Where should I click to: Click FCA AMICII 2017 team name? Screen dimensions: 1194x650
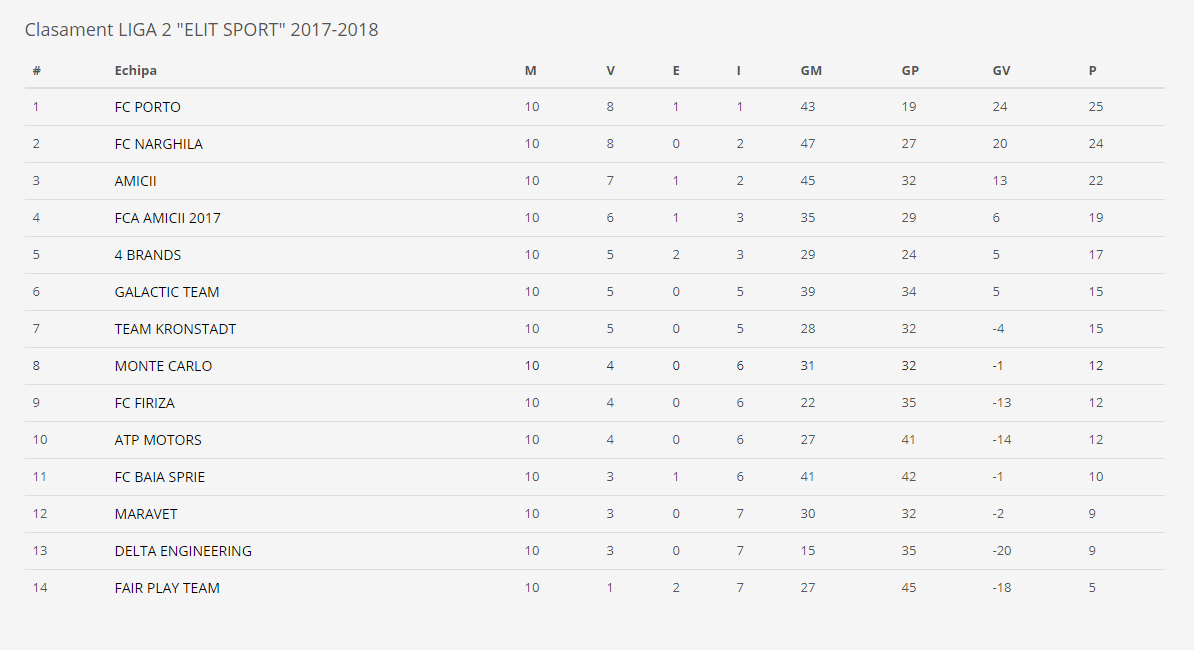pyautogui.click(x=168, y=218)
